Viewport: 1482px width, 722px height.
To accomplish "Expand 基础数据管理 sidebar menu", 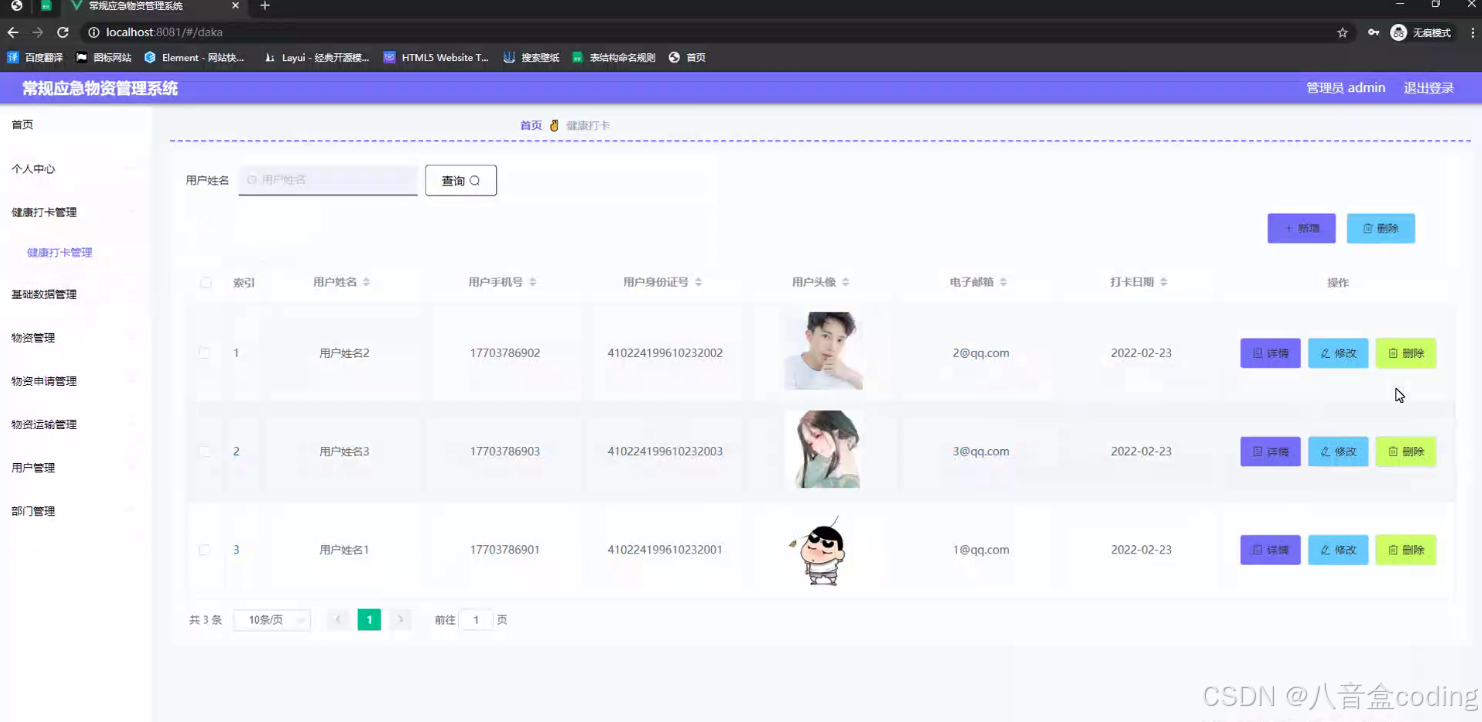I will (x=75, y=295).
